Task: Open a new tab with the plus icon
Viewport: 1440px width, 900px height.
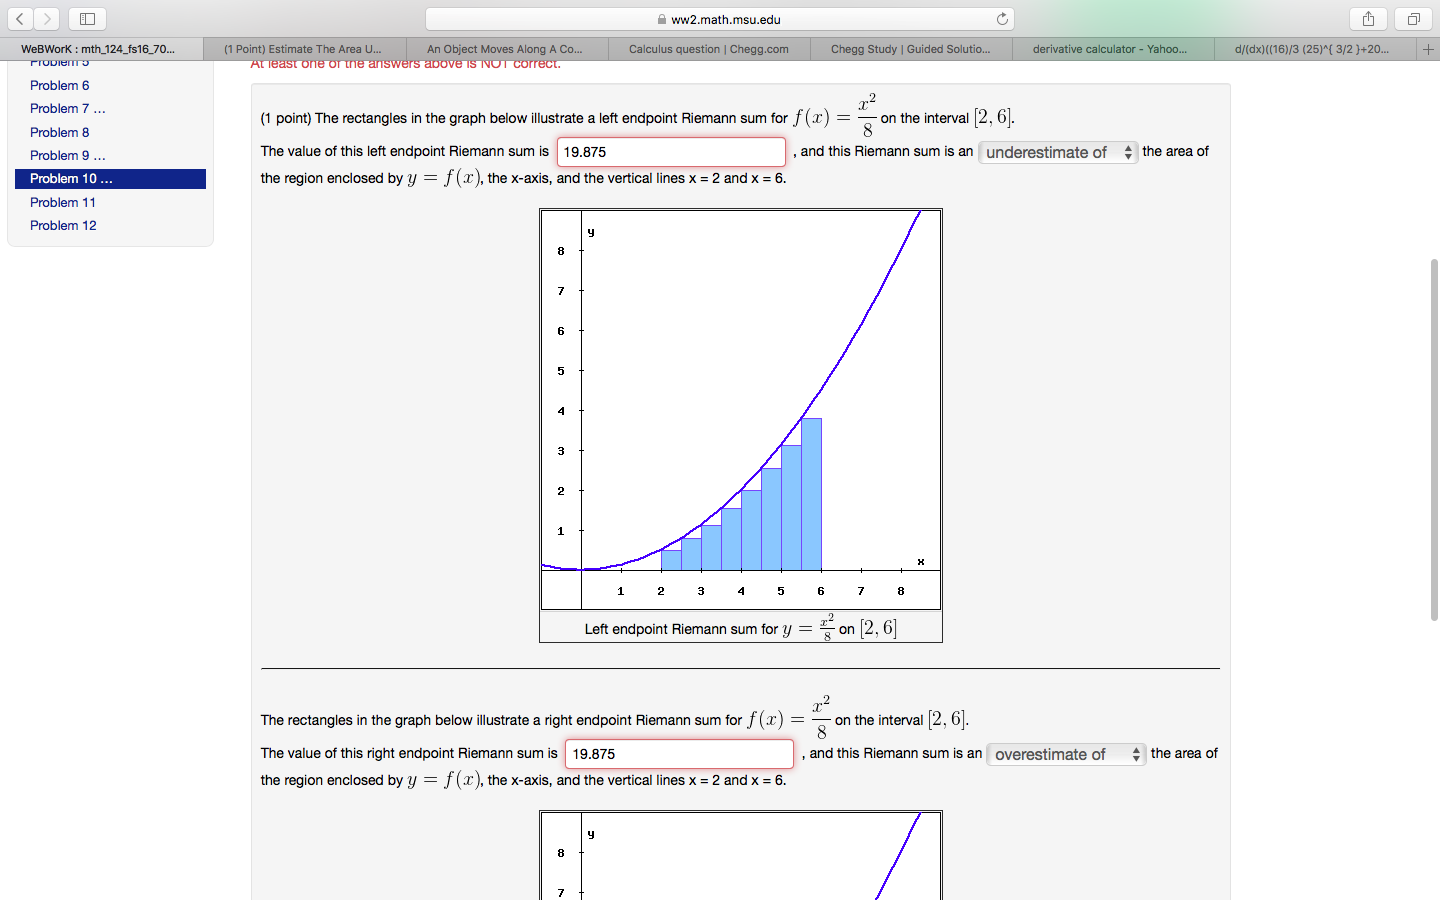Action: (x=1427, y=47)
